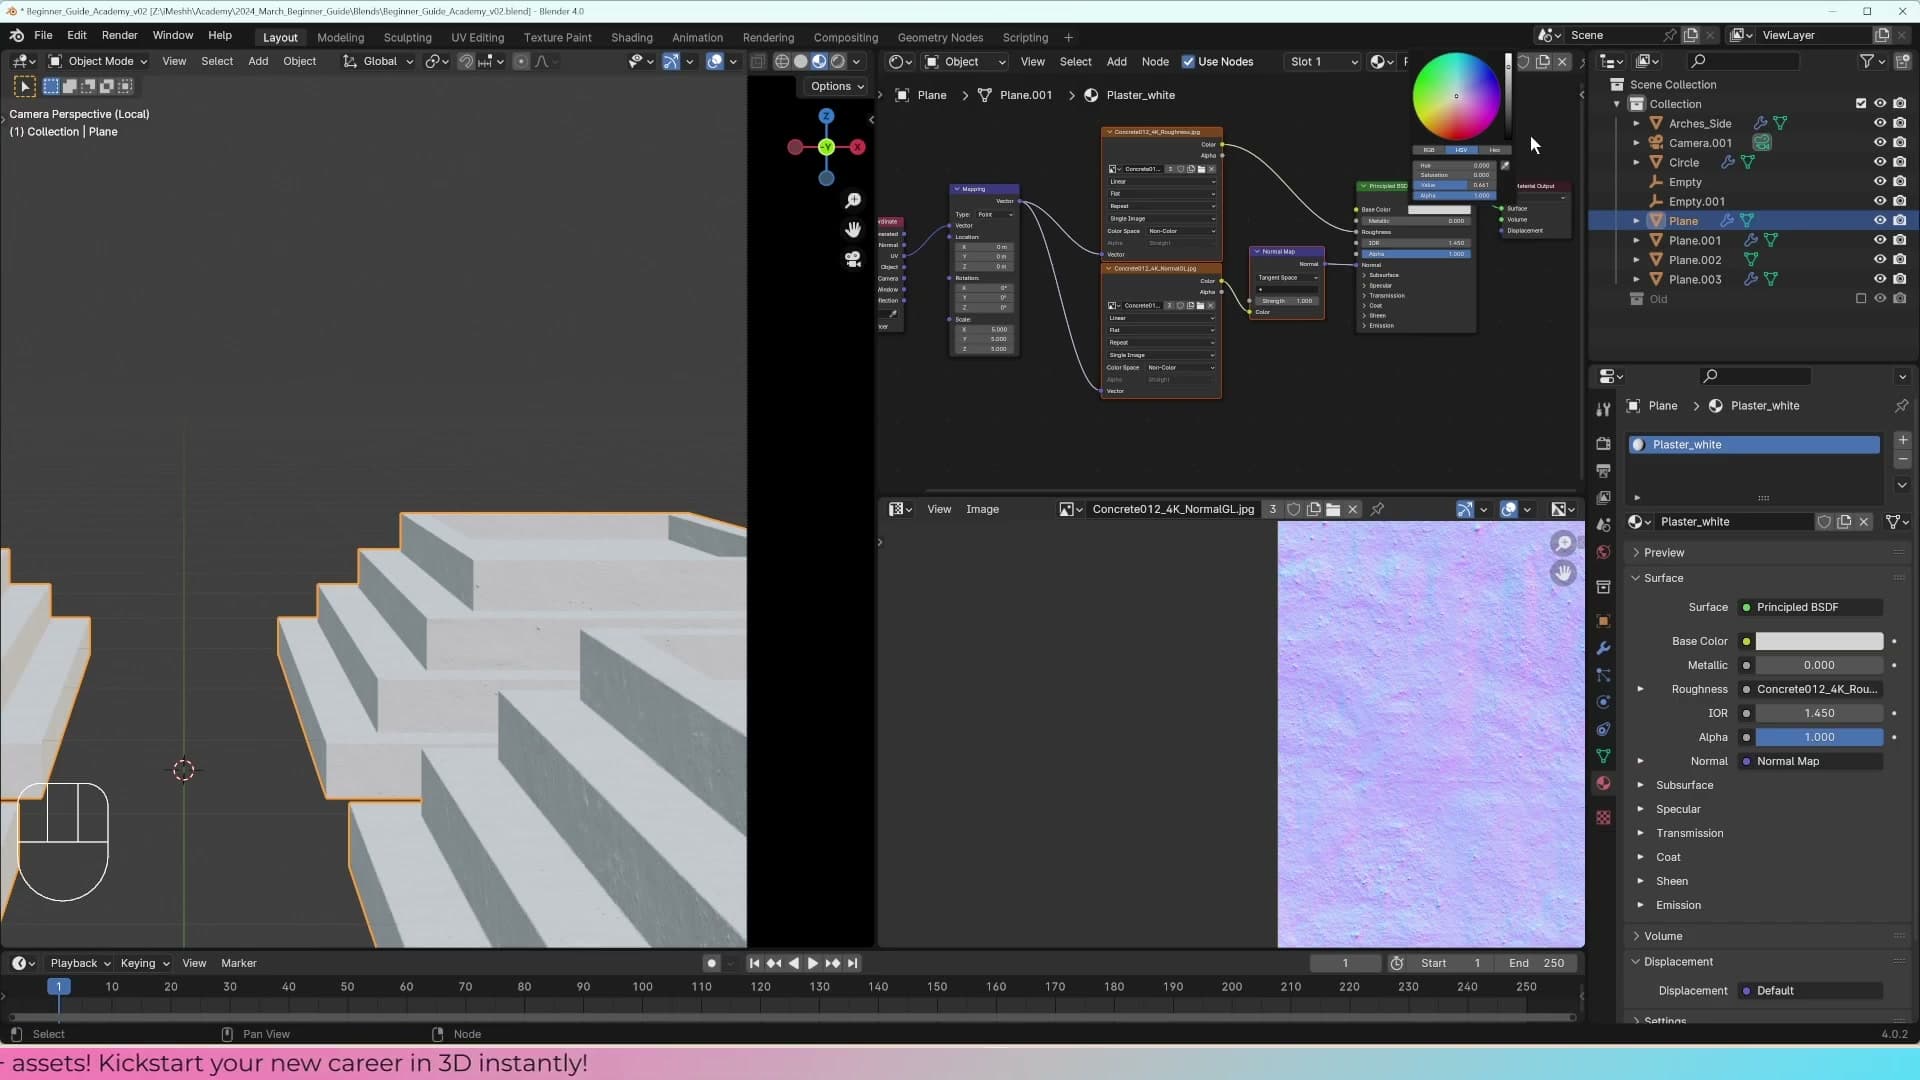Click the Base Color swatch in Surface panel
The height and width of the screenshot is (1080, 1920).
[x=1819, y=642]
